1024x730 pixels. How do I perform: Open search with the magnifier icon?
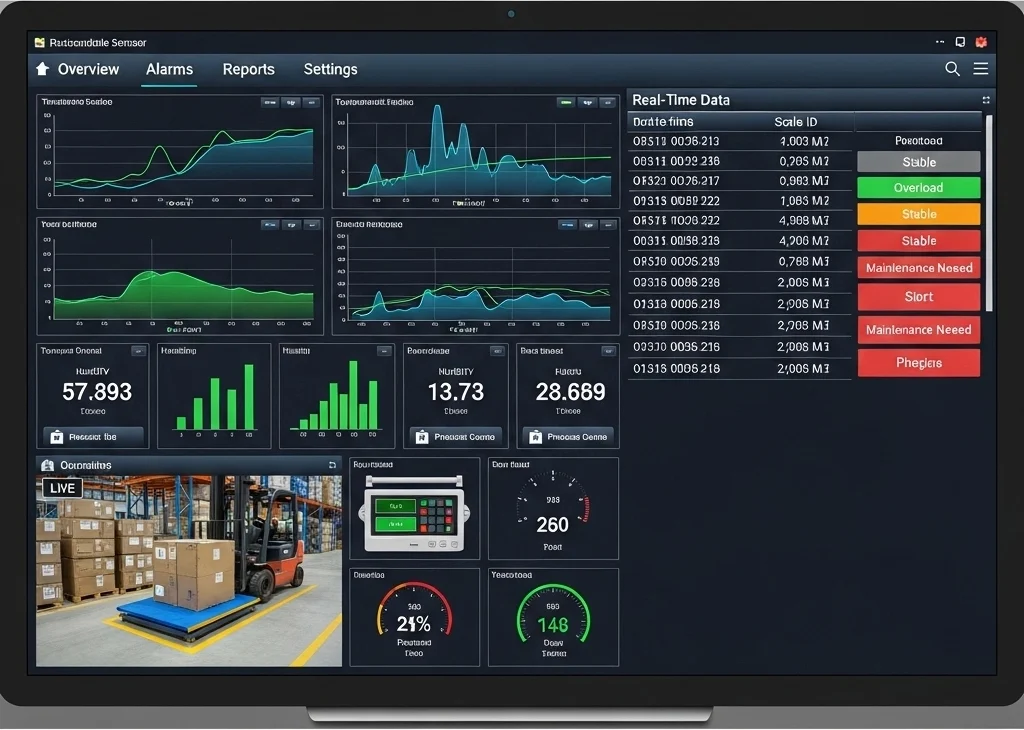pos(952,69)
